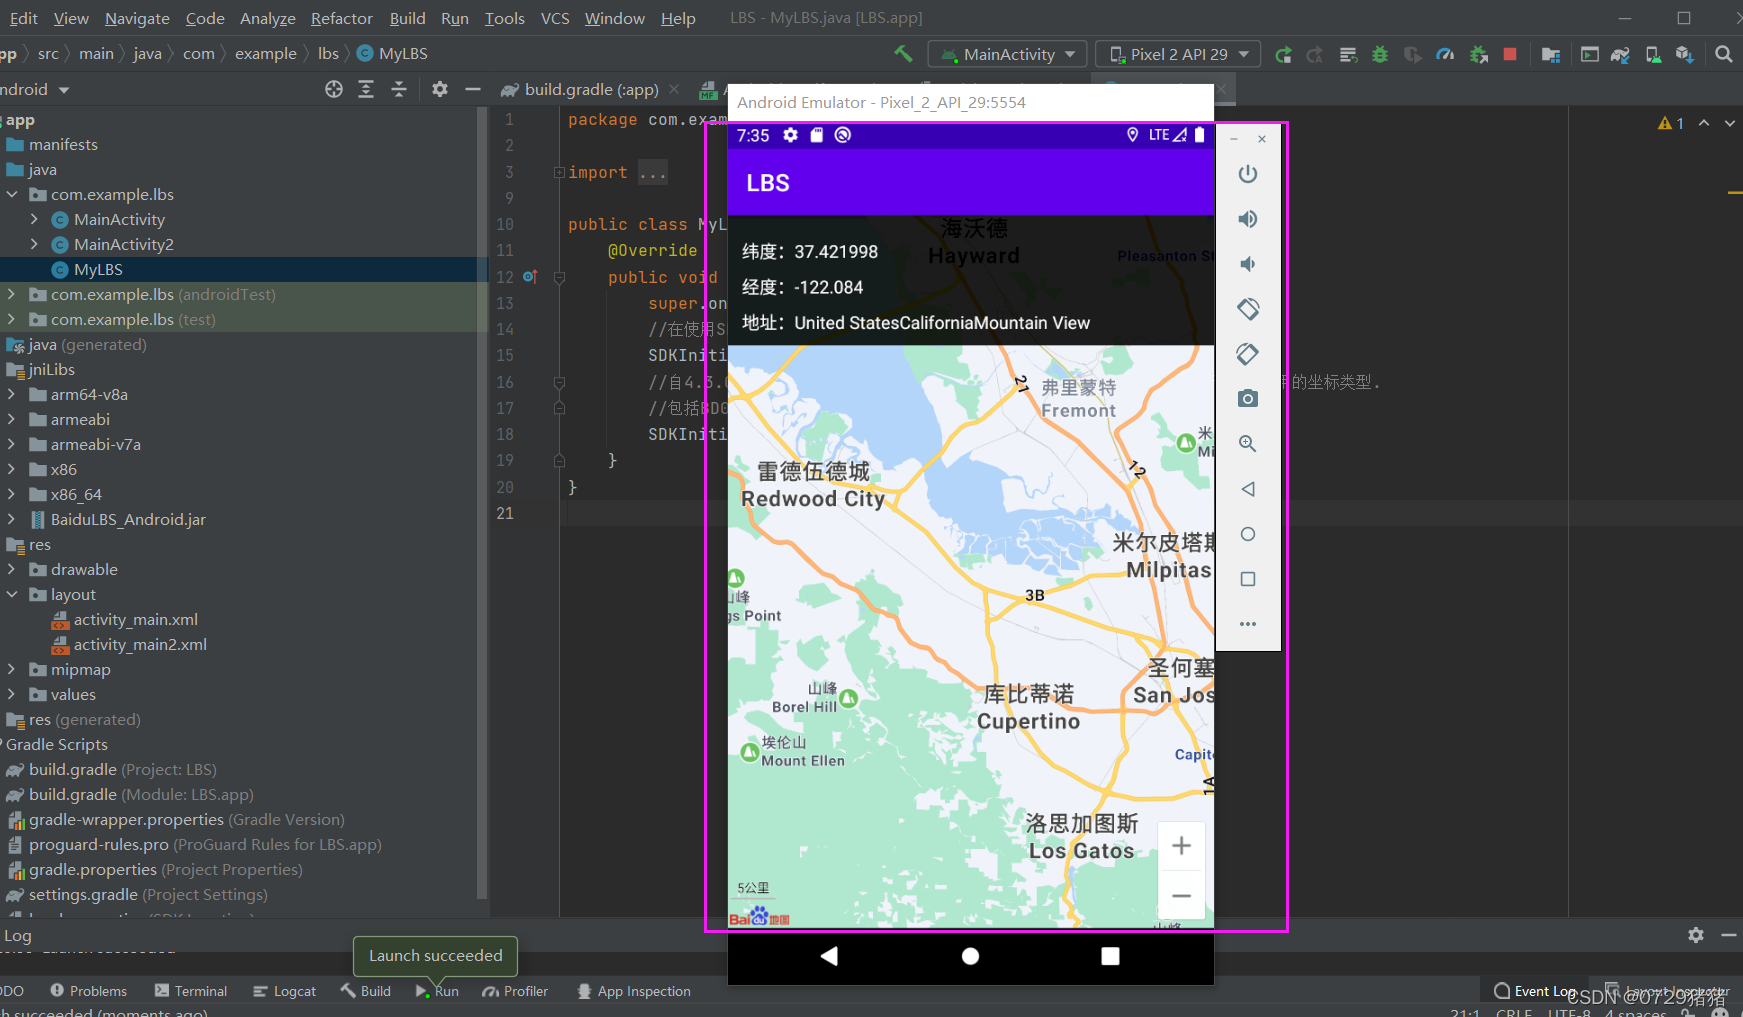Open the MainActivity run configuration dropdown
The height and width of the screenshot is (1017, 1743).
click(x=1008, y=54)
